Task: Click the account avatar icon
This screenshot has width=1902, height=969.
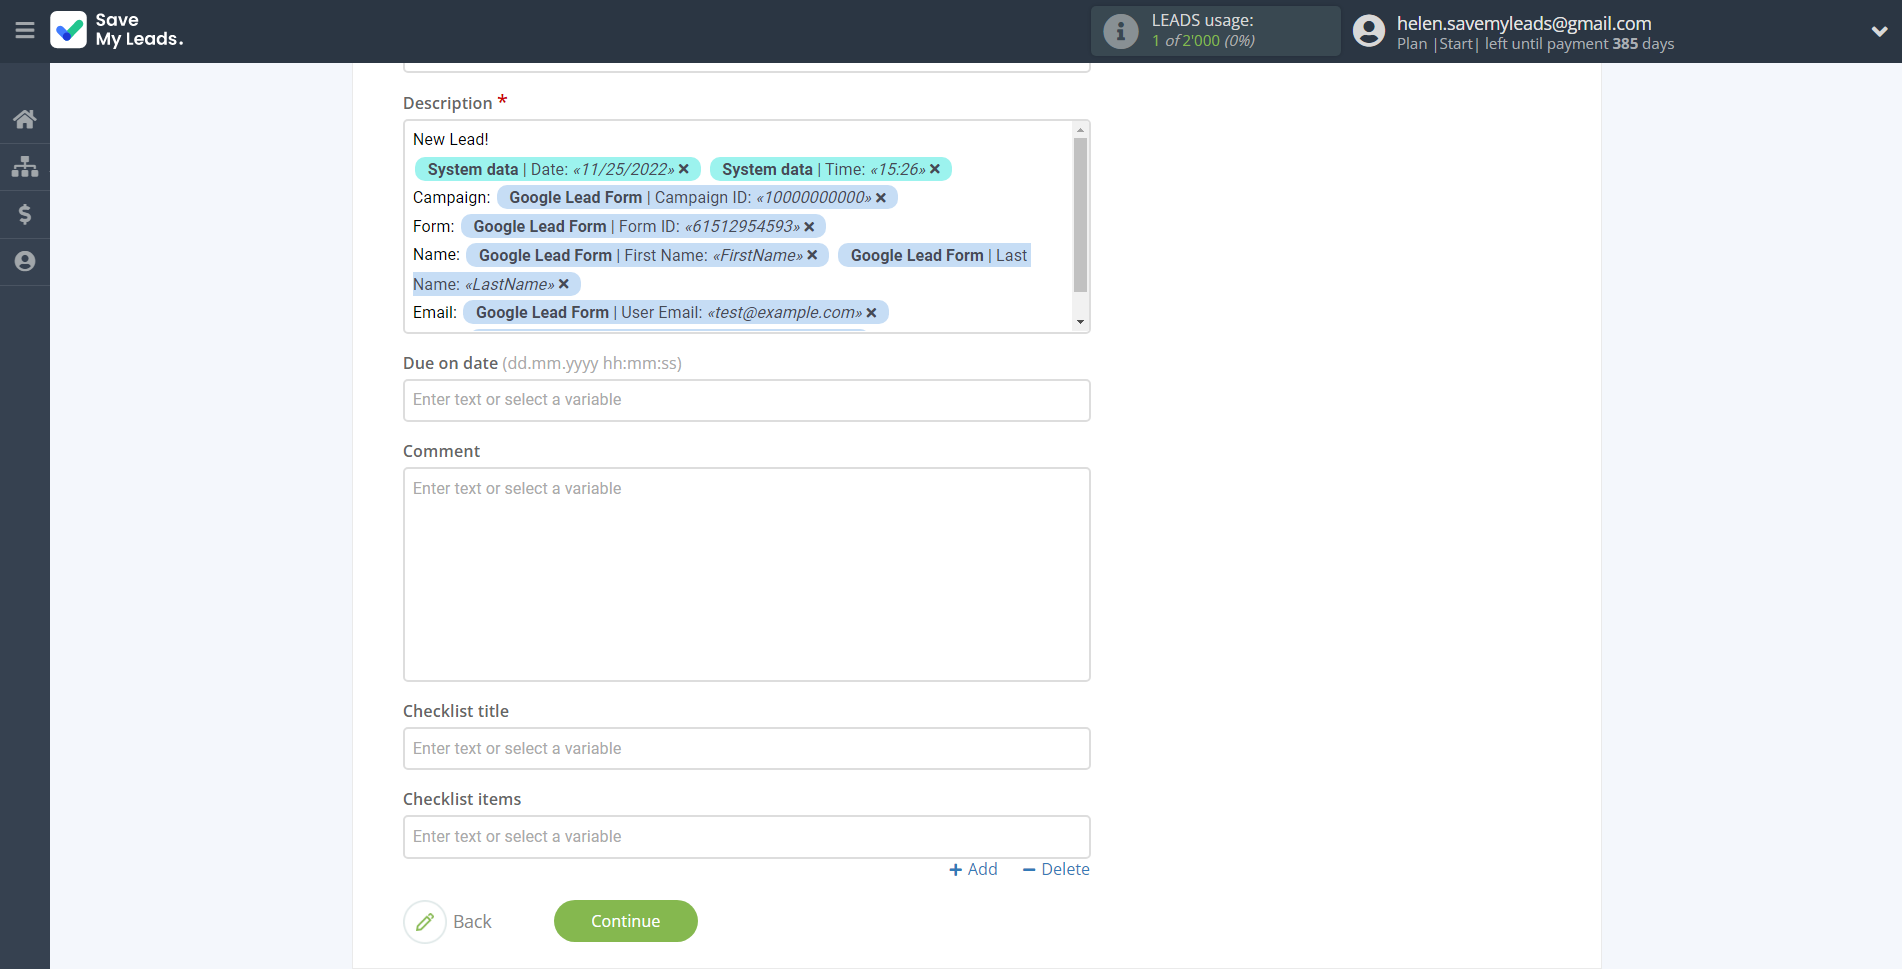Action: click(1369, 31)
